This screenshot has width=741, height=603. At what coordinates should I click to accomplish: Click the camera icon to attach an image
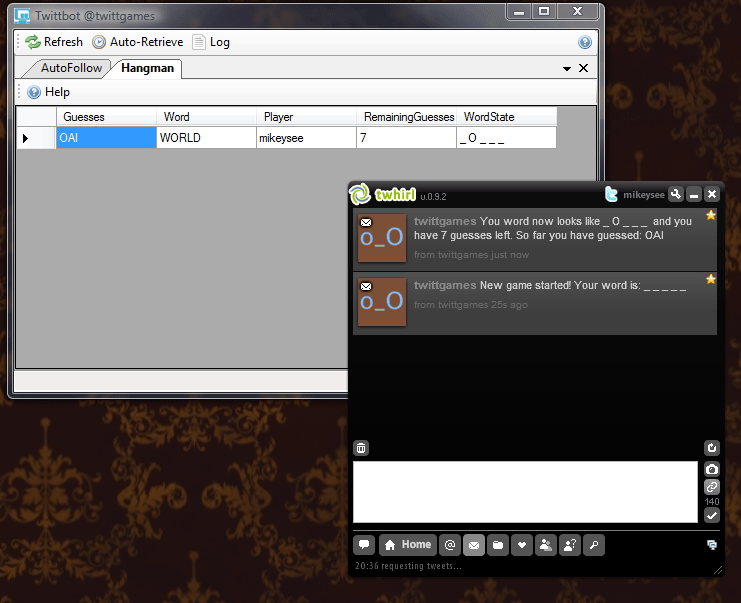click(712, 469)
